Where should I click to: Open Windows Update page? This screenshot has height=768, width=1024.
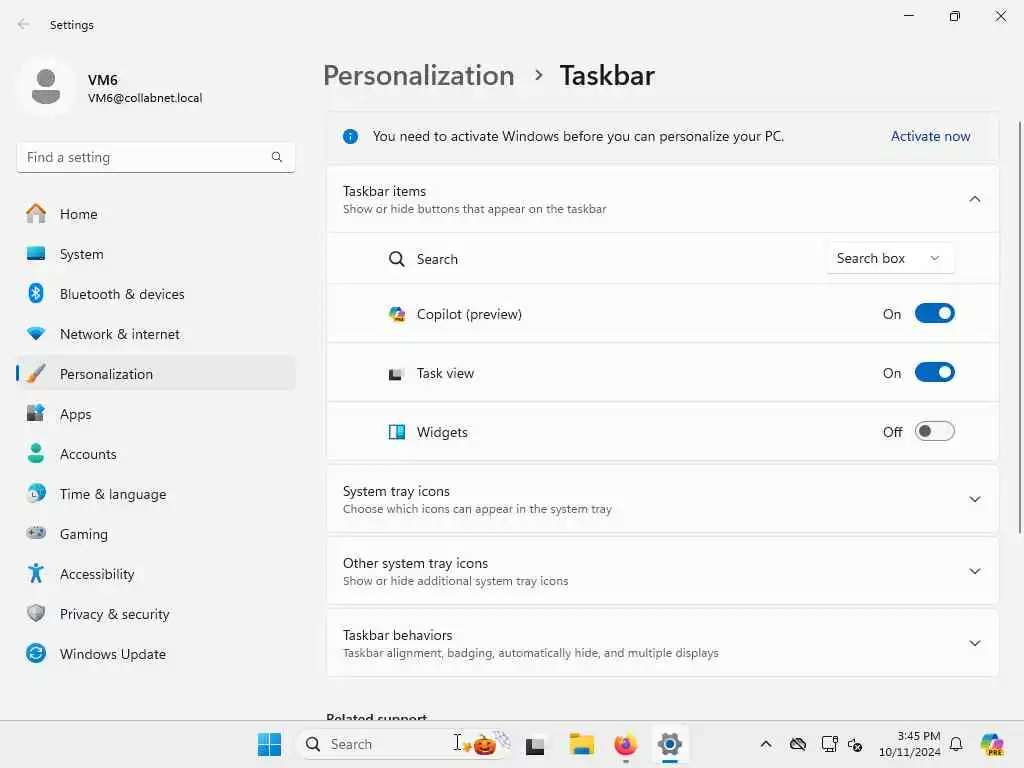(x=155, y=654)
